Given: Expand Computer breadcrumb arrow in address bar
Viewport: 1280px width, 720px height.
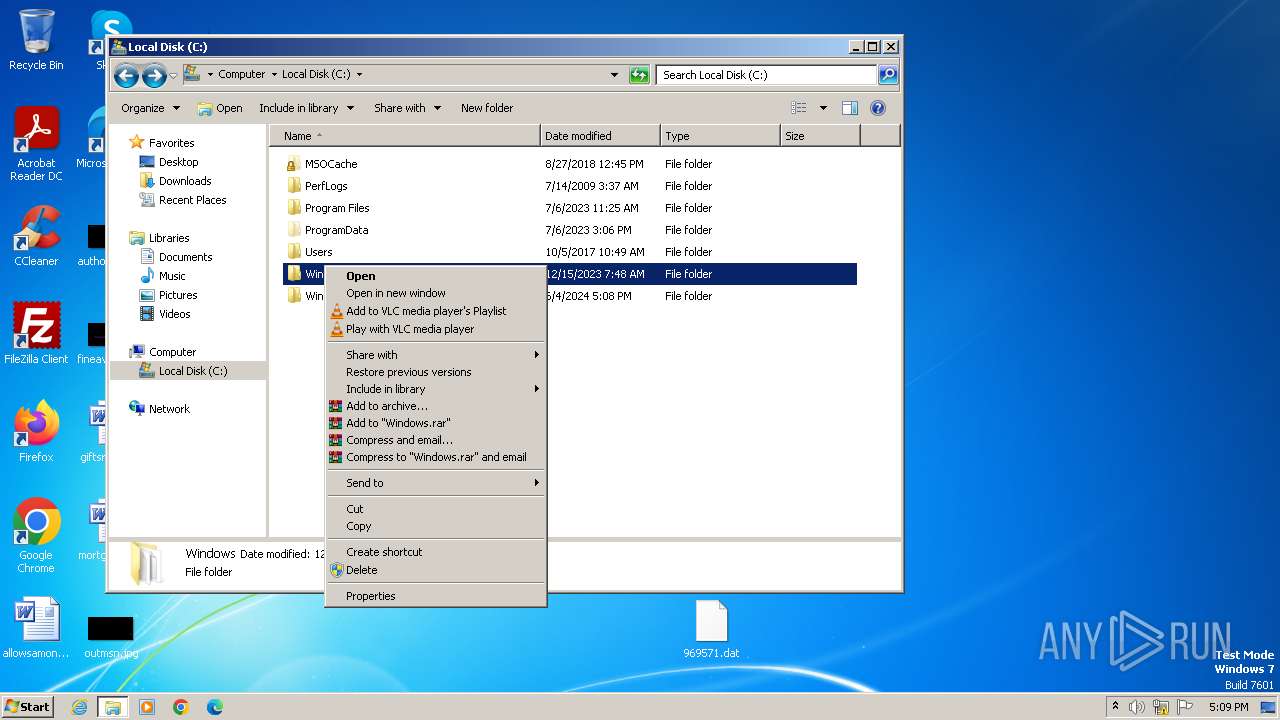Looking at the screenshot, I should pos(274,75).
